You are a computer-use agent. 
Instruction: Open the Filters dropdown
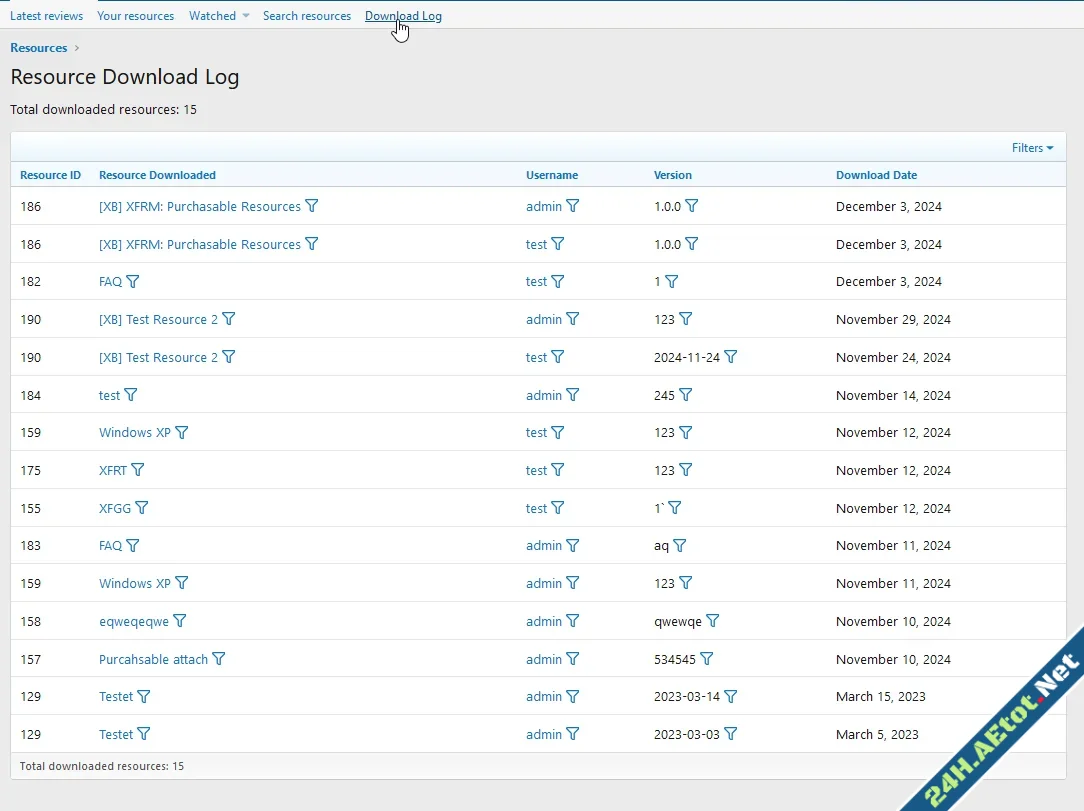[x=1032, y=147]
